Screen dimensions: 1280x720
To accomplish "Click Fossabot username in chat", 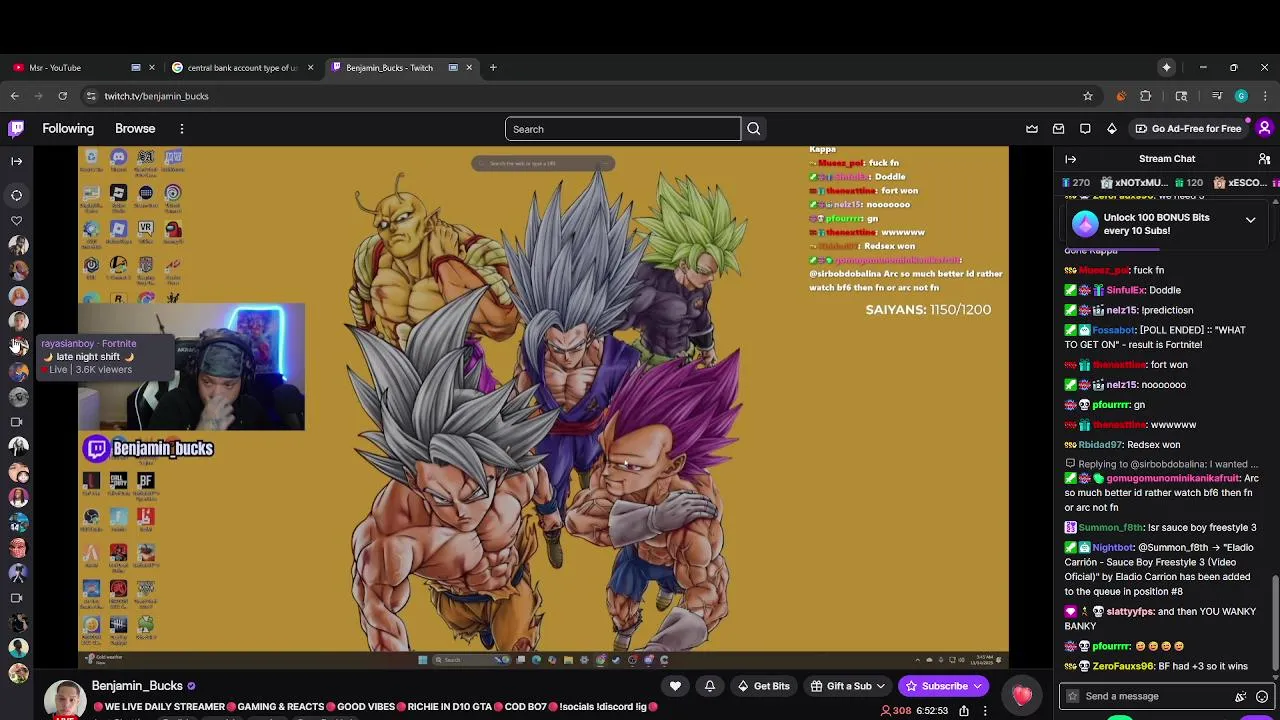I will (1114, 330).
